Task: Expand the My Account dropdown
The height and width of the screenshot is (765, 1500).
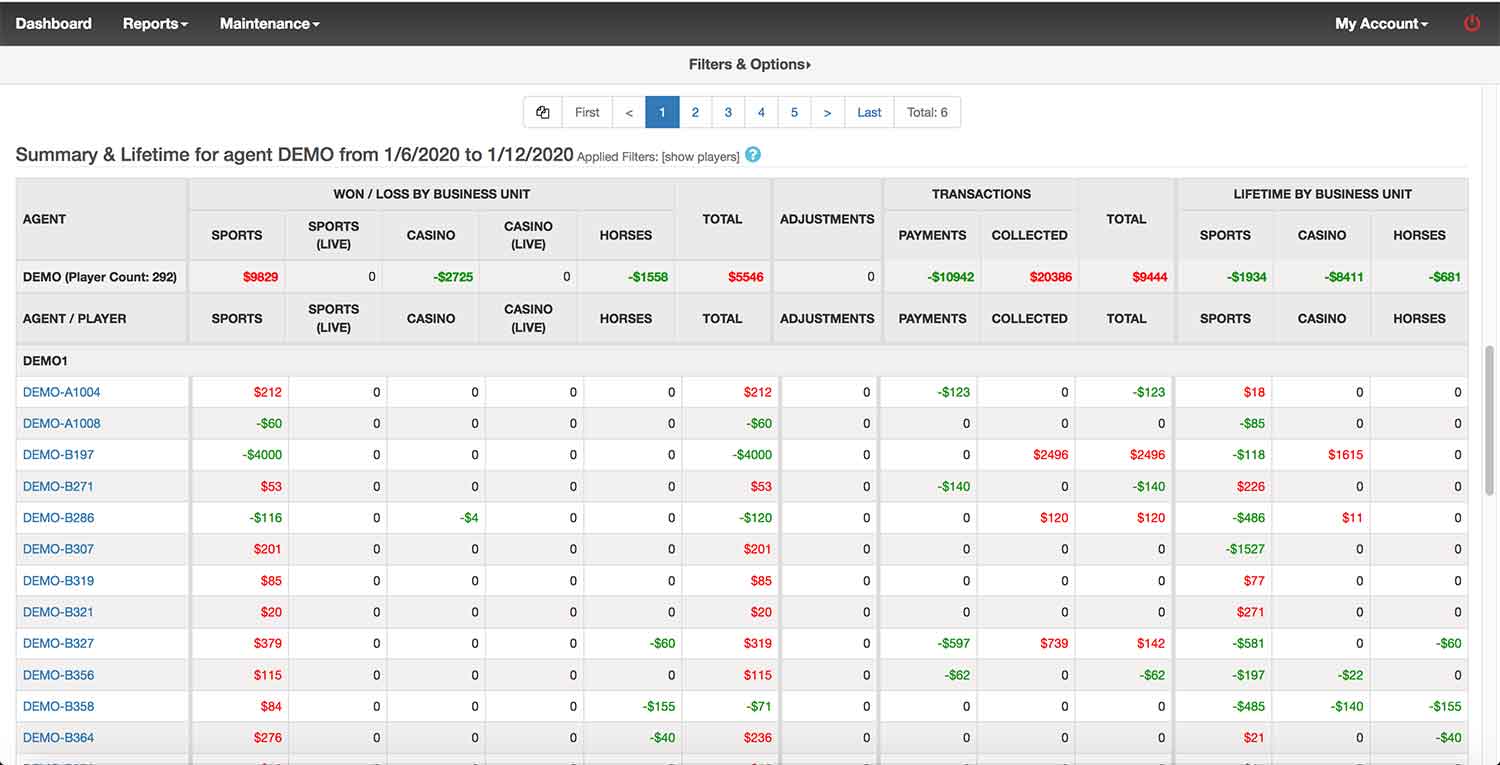Action: pos(1381,23)
